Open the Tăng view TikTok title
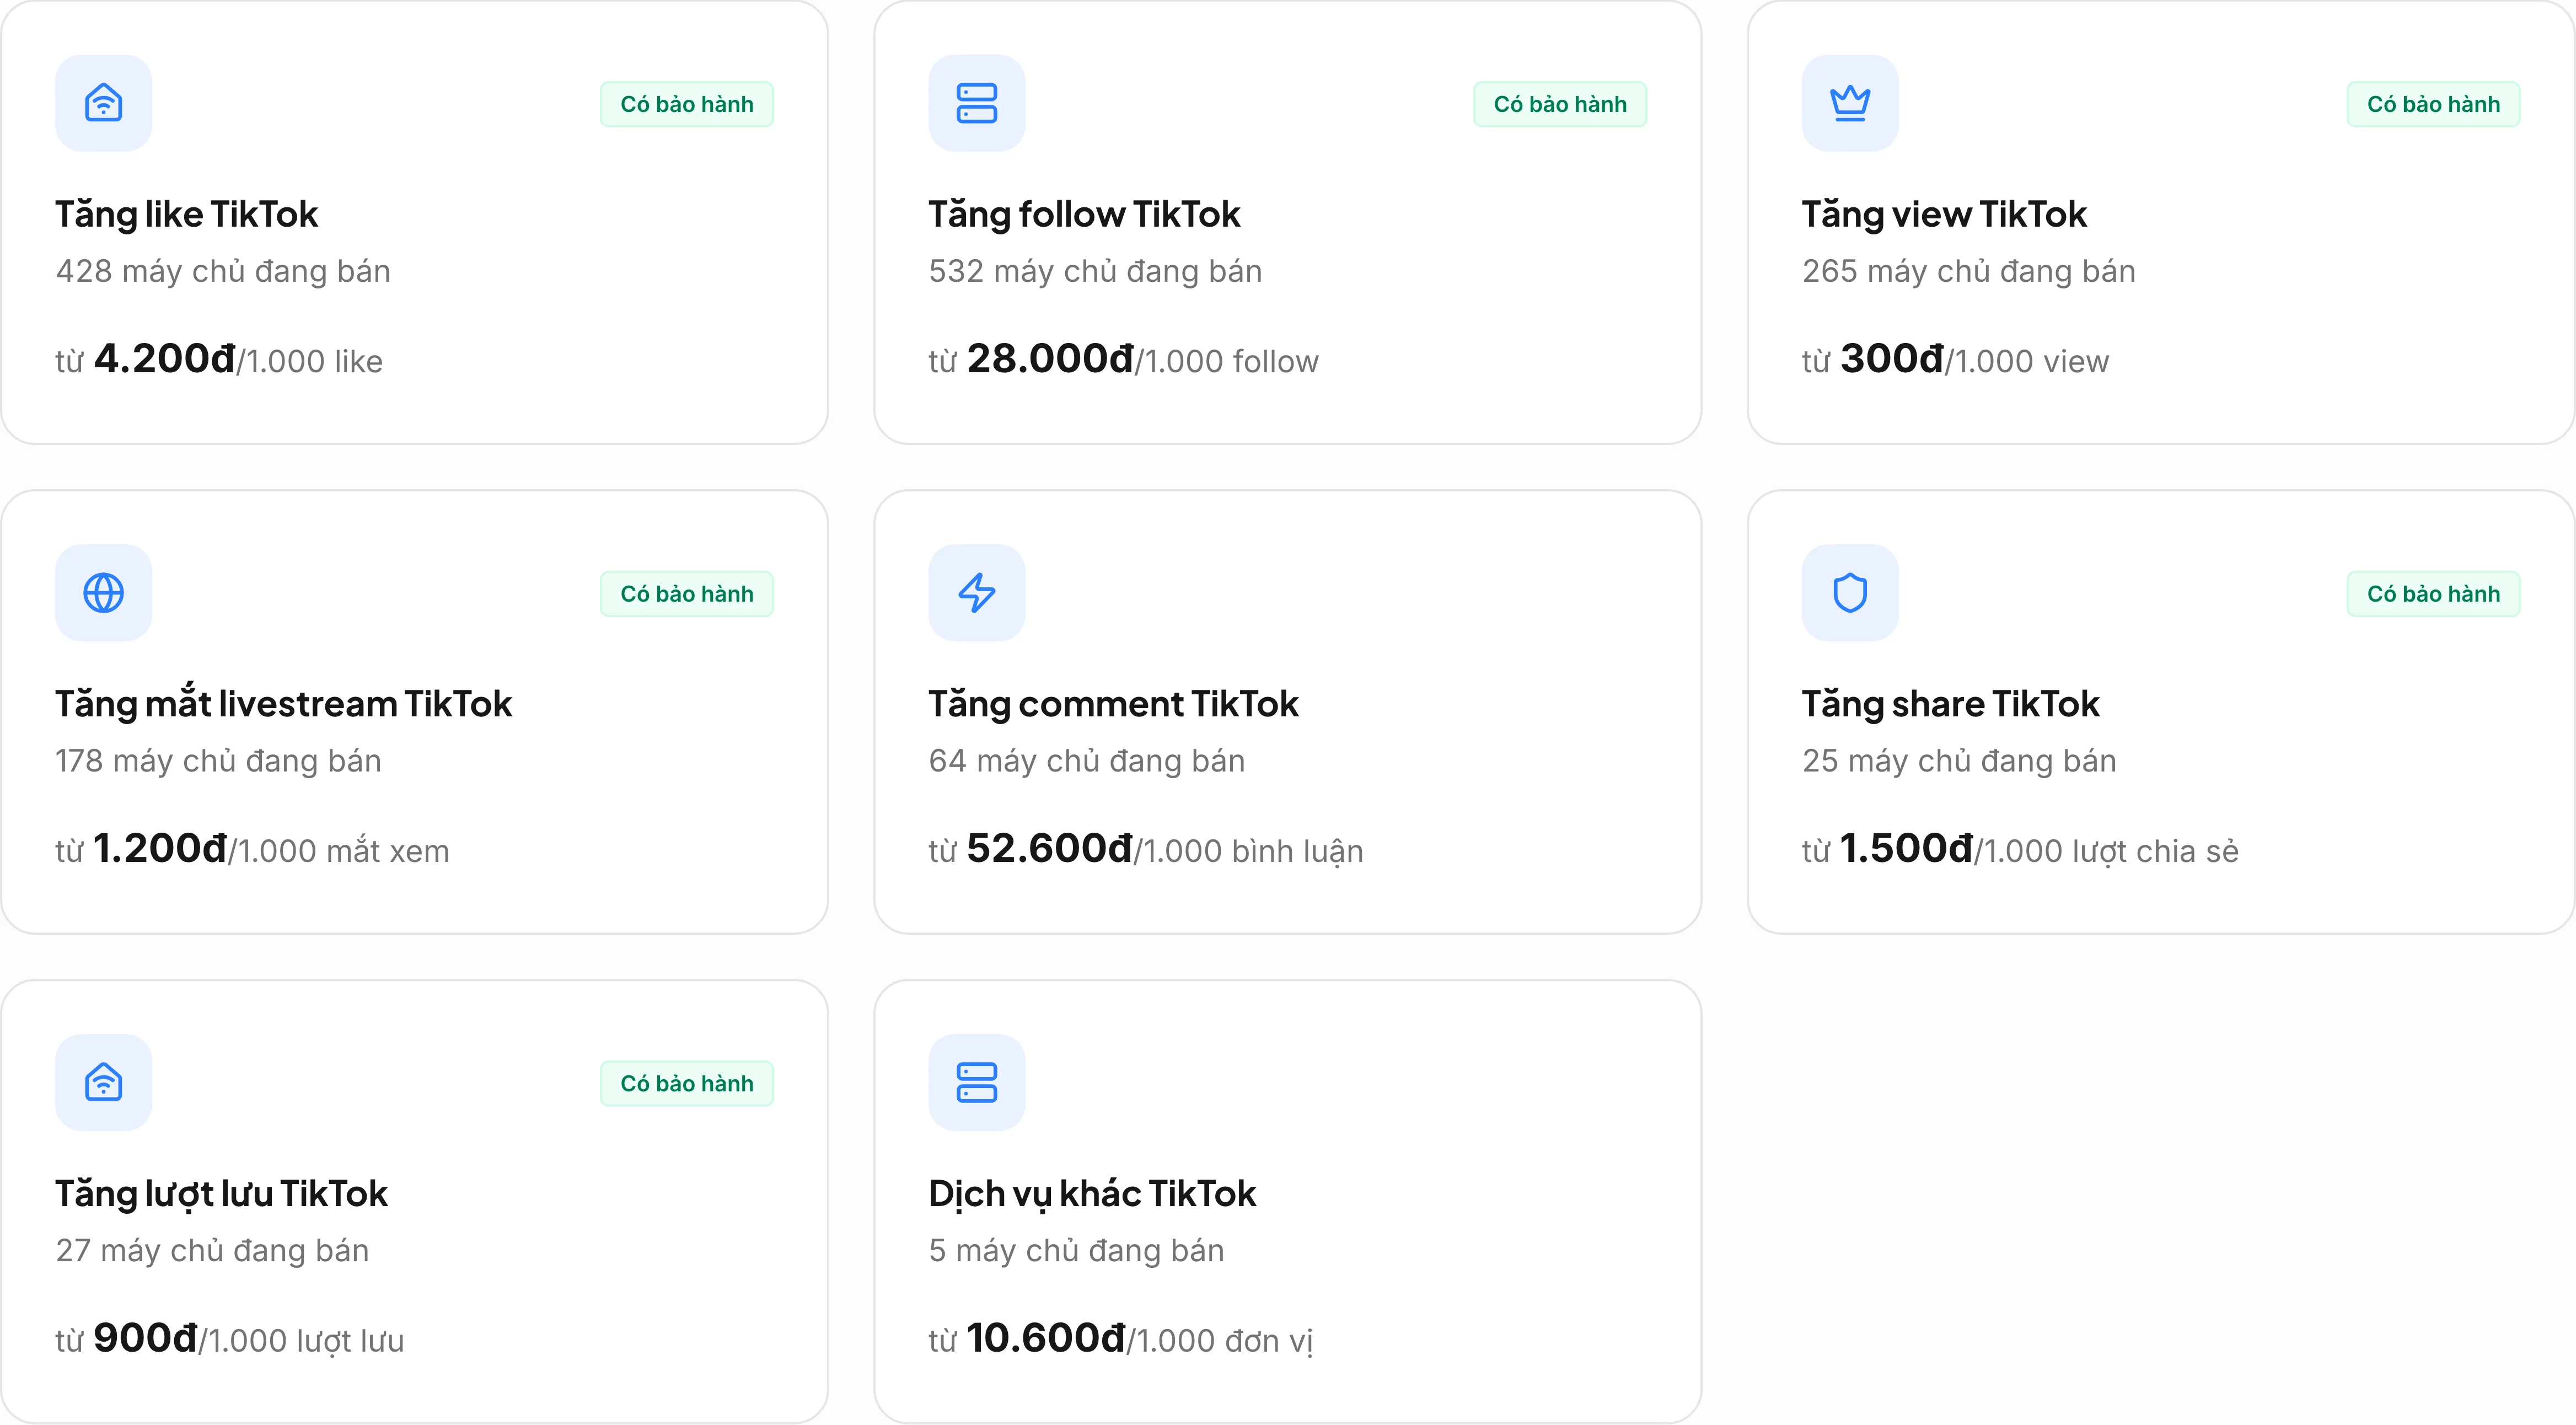Image resolution: width=2576 pixels, height=1425 pixels. coord(1944,215)
